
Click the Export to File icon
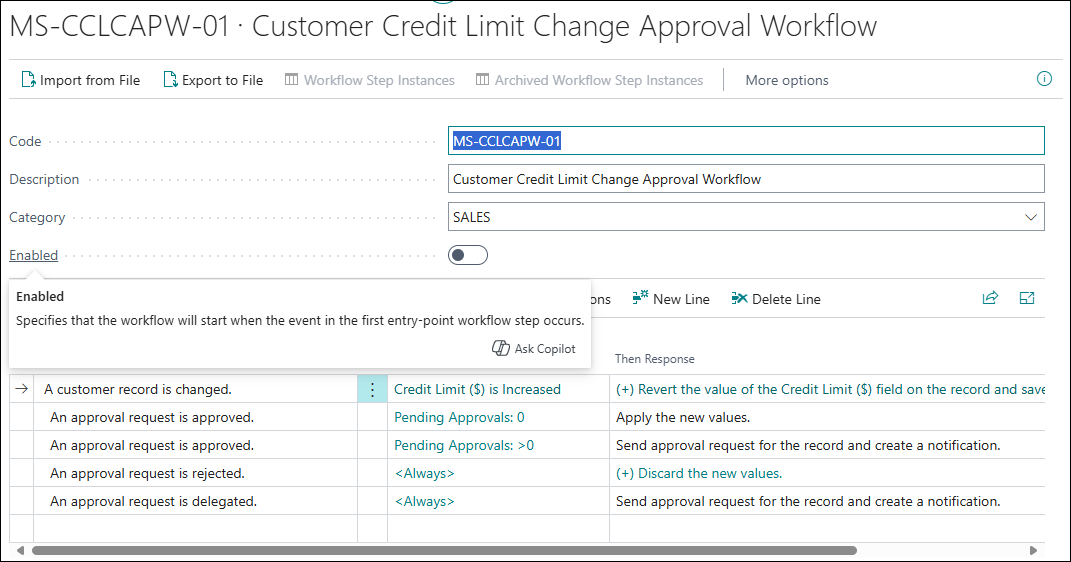click(170, 80)
